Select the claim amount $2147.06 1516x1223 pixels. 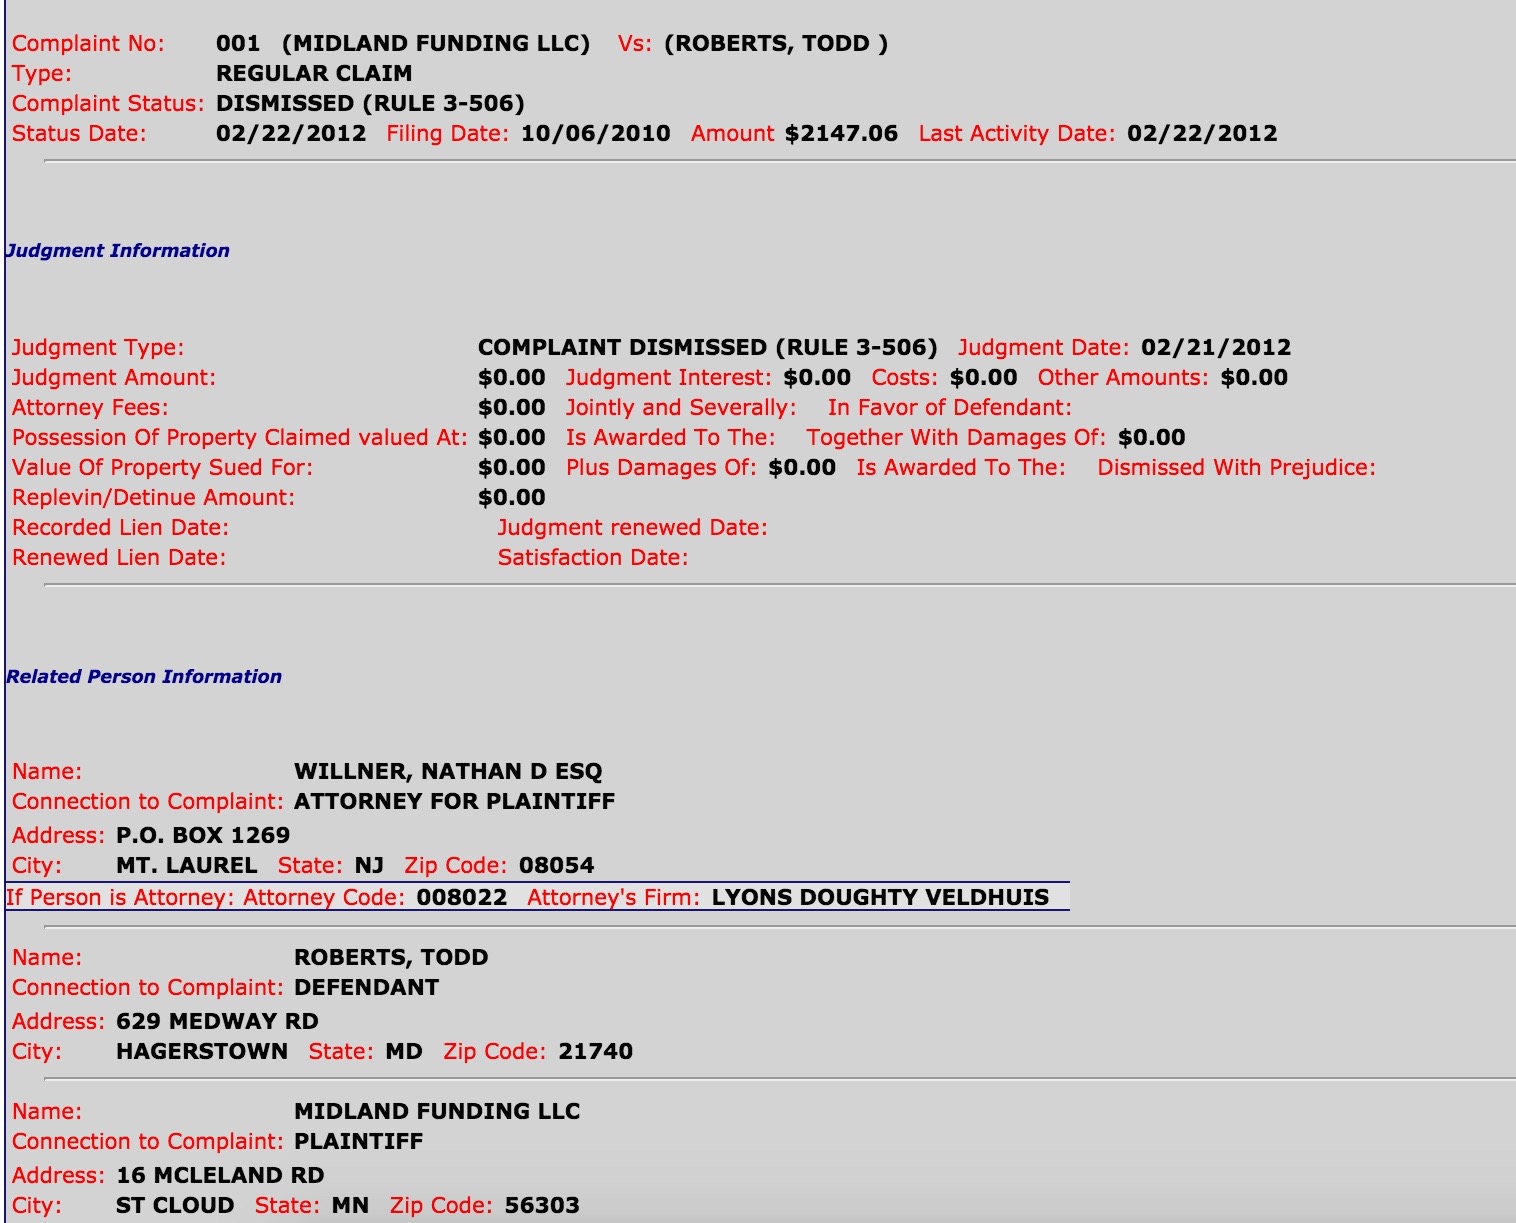pos(841,134)
